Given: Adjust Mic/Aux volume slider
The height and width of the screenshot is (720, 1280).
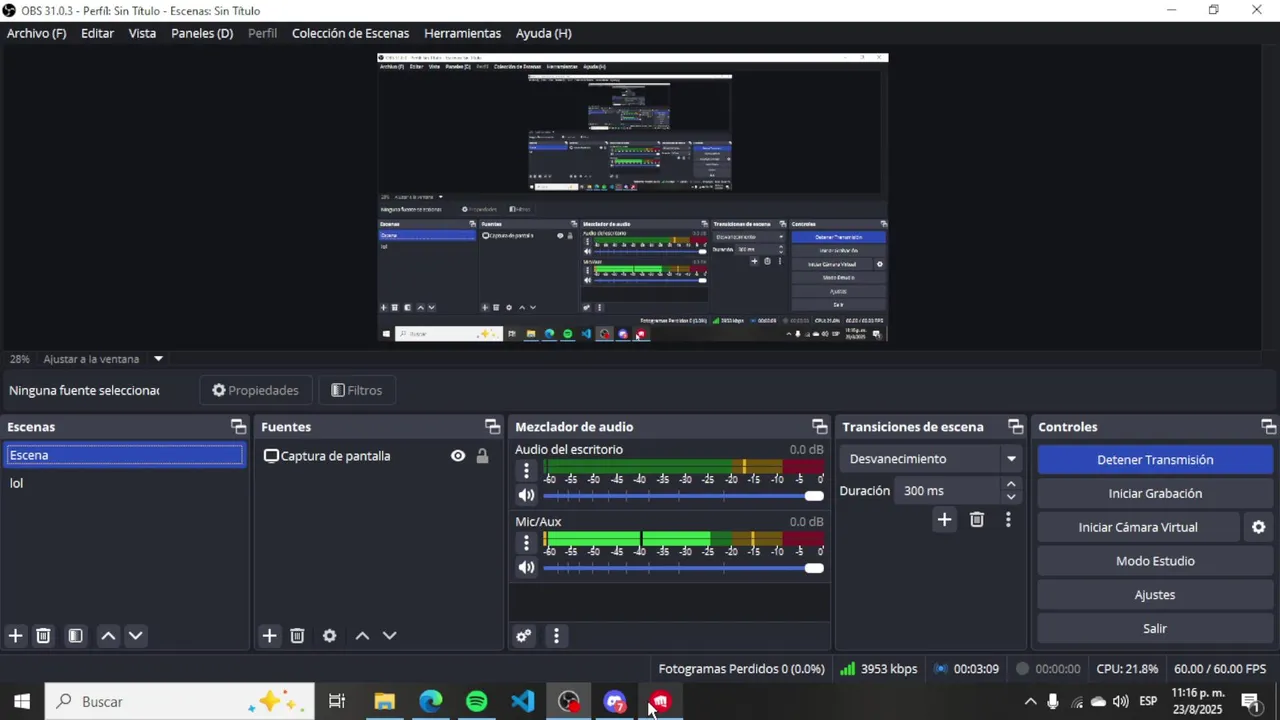Looking at the screenshot, I should tap(683, 568).
